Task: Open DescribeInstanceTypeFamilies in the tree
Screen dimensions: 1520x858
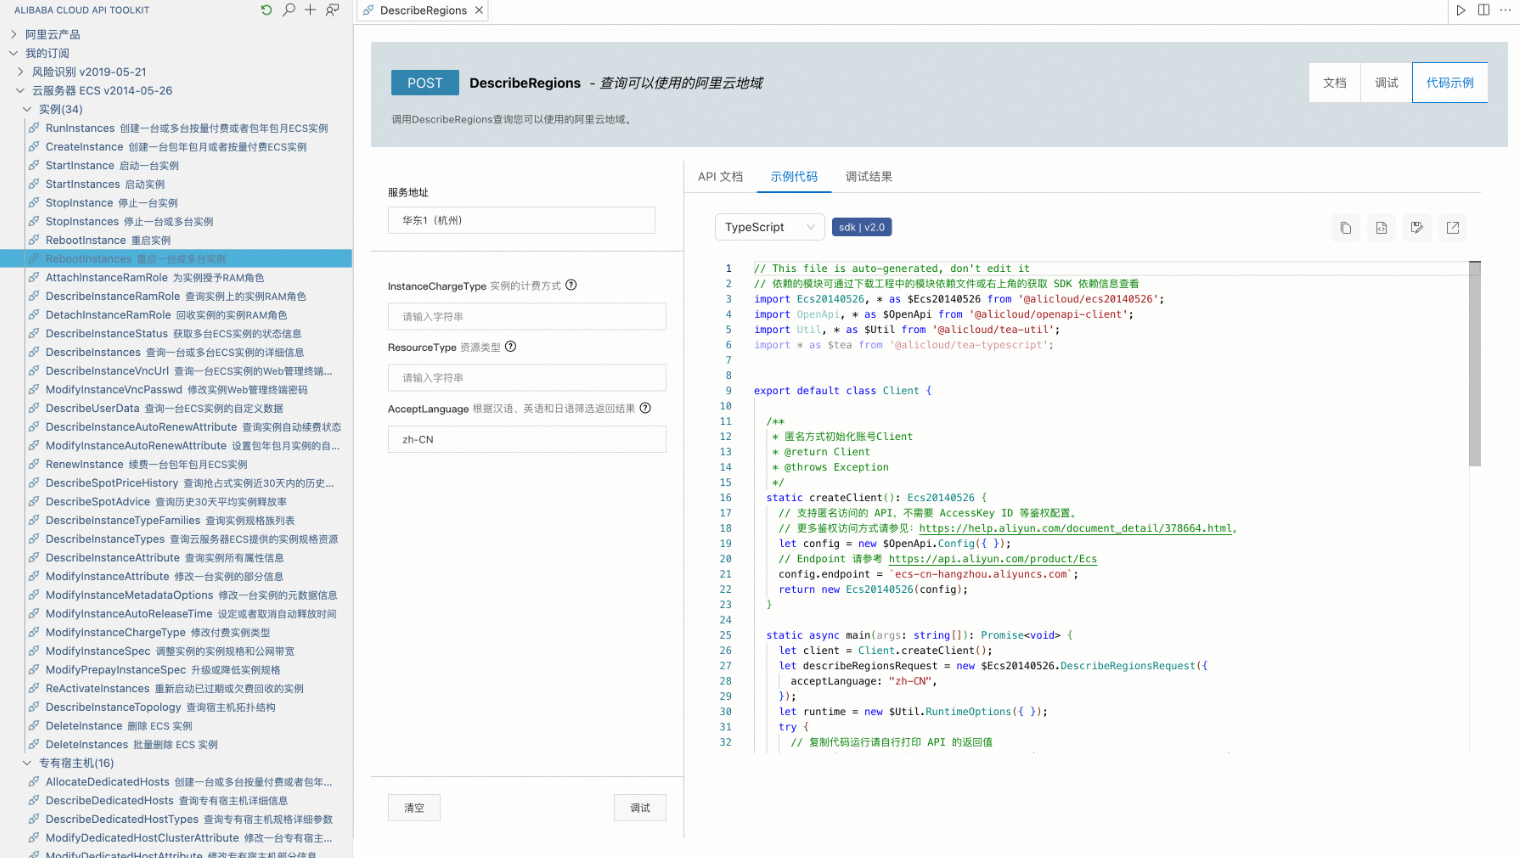Action: pos(170,520)
